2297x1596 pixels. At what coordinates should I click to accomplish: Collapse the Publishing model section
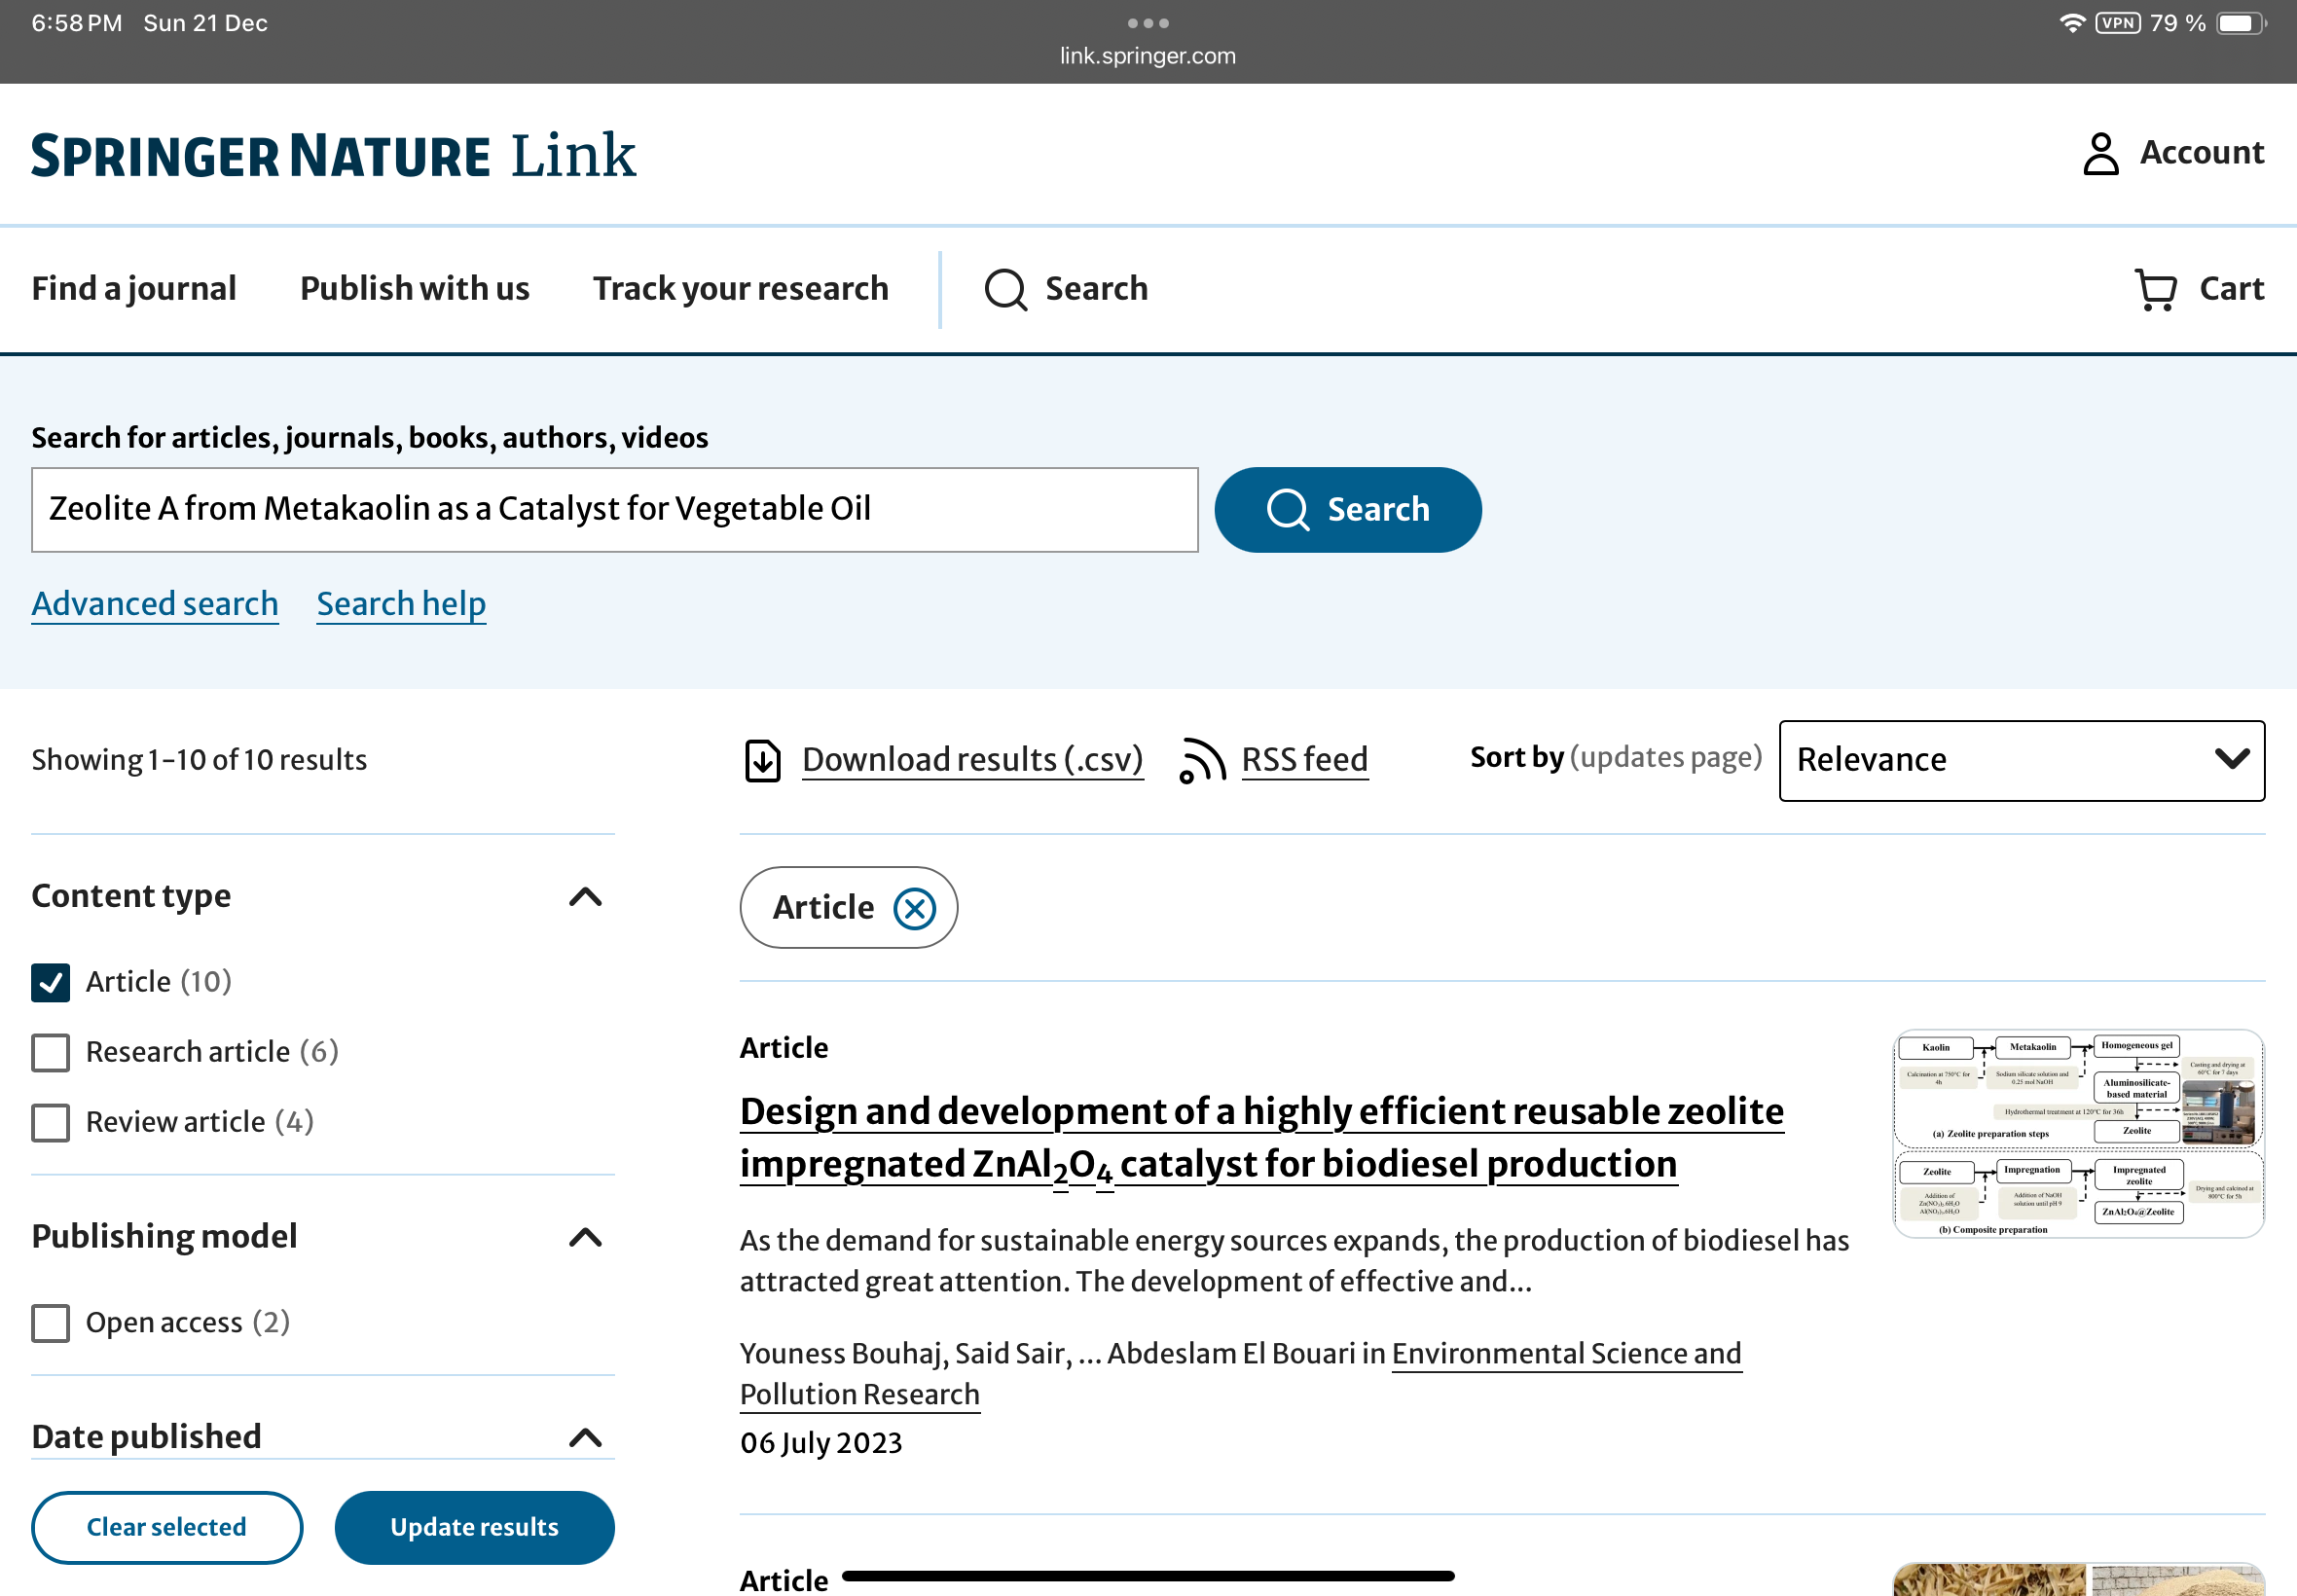pos(585,1237)
